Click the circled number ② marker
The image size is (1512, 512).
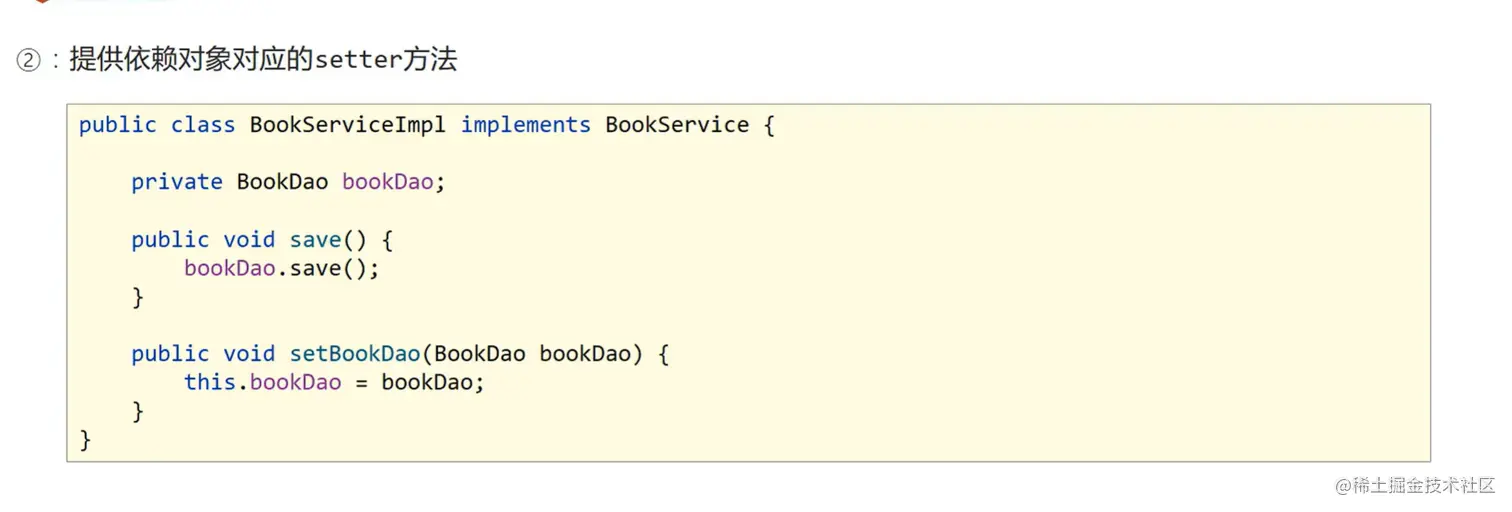click(x=28, y=60)
